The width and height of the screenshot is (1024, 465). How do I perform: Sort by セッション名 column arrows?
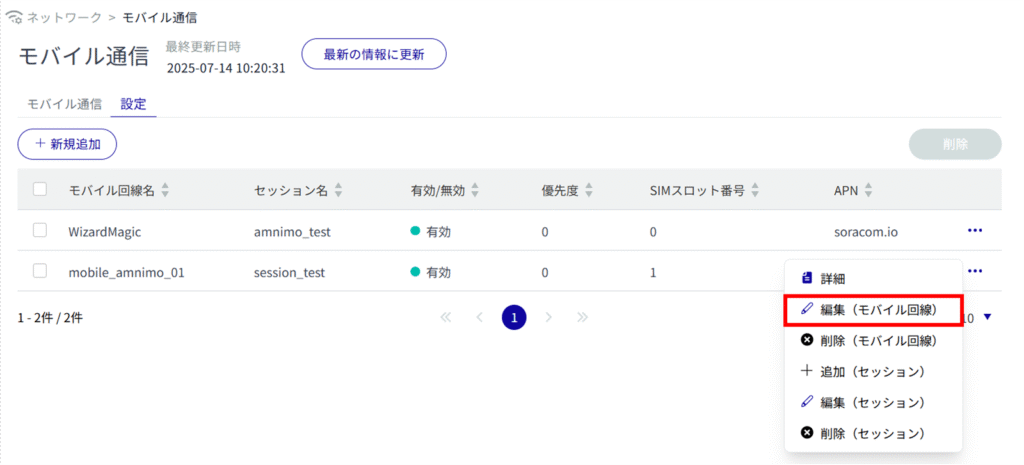(x=339, y=190)
